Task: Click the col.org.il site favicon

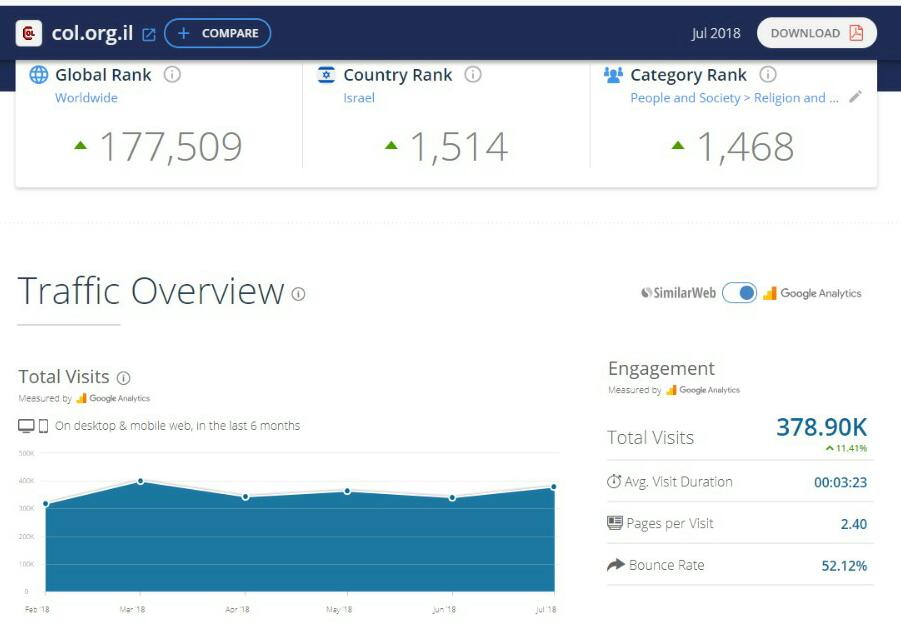Action: pos(29,33)
